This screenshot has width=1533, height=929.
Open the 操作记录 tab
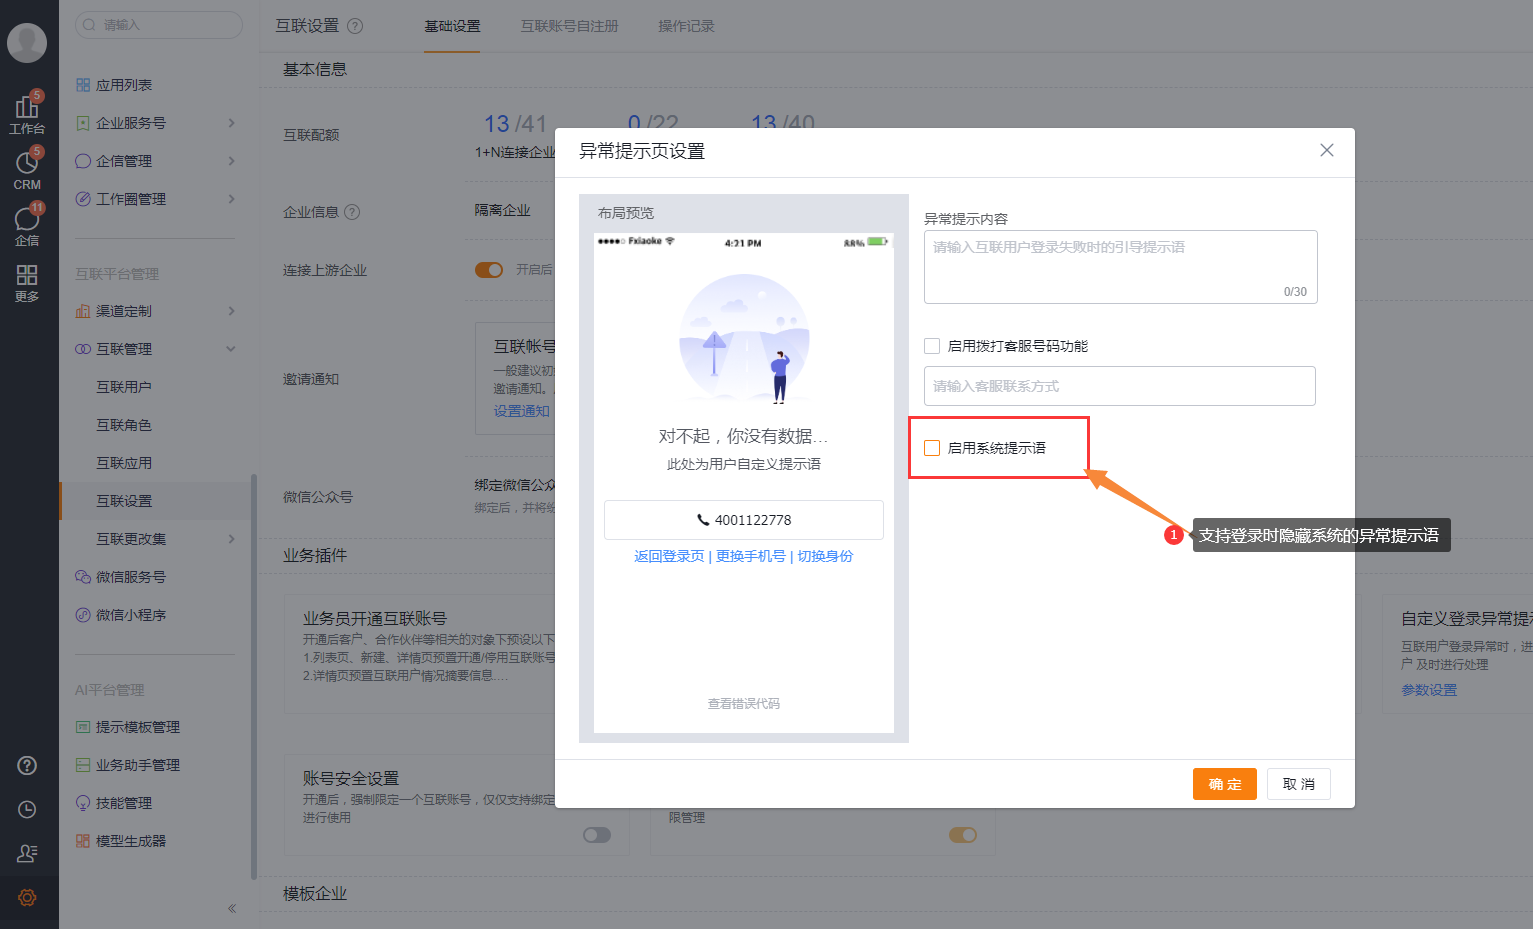[x=686, y=27]
